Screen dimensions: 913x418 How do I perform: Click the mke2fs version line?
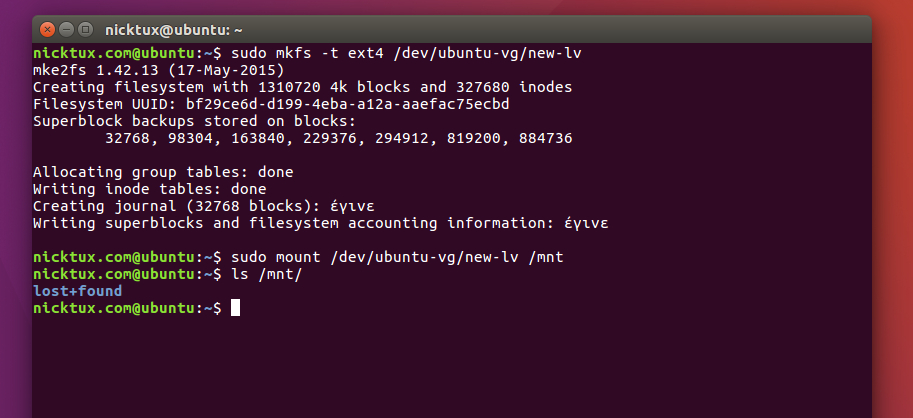pyautogui.click(x=158, y=70)
